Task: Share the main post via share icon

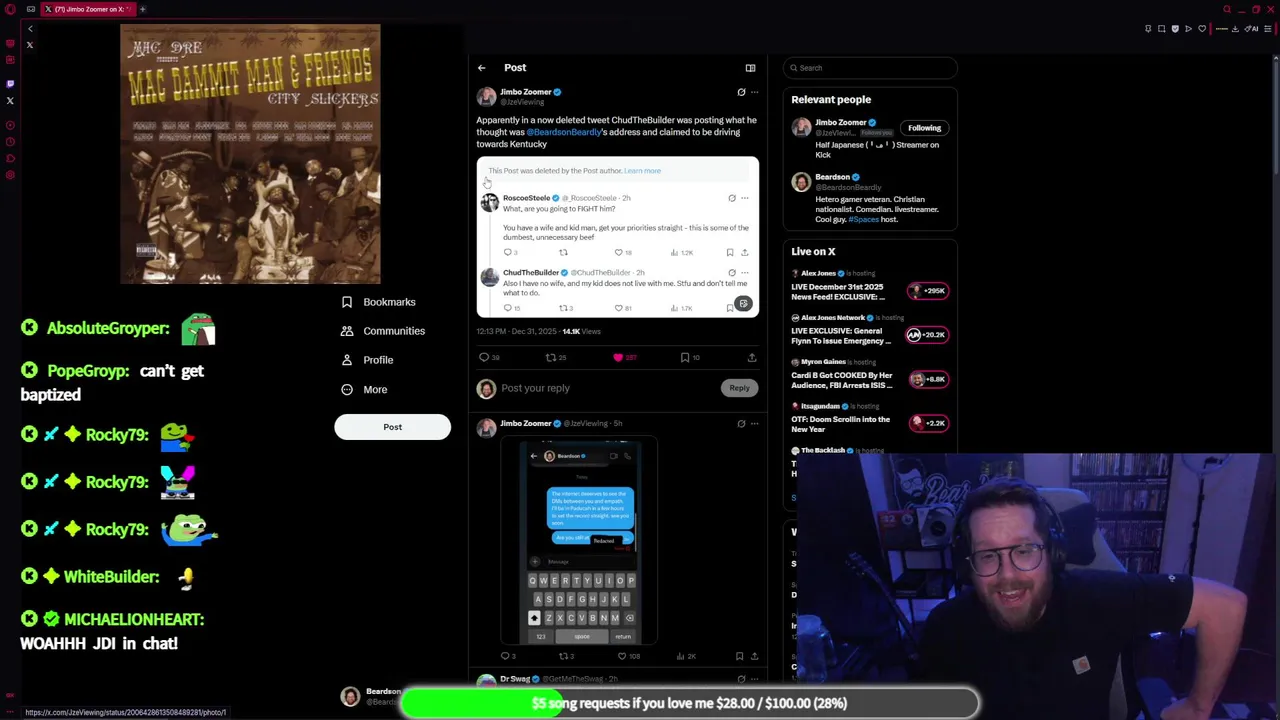Action: 752,357
